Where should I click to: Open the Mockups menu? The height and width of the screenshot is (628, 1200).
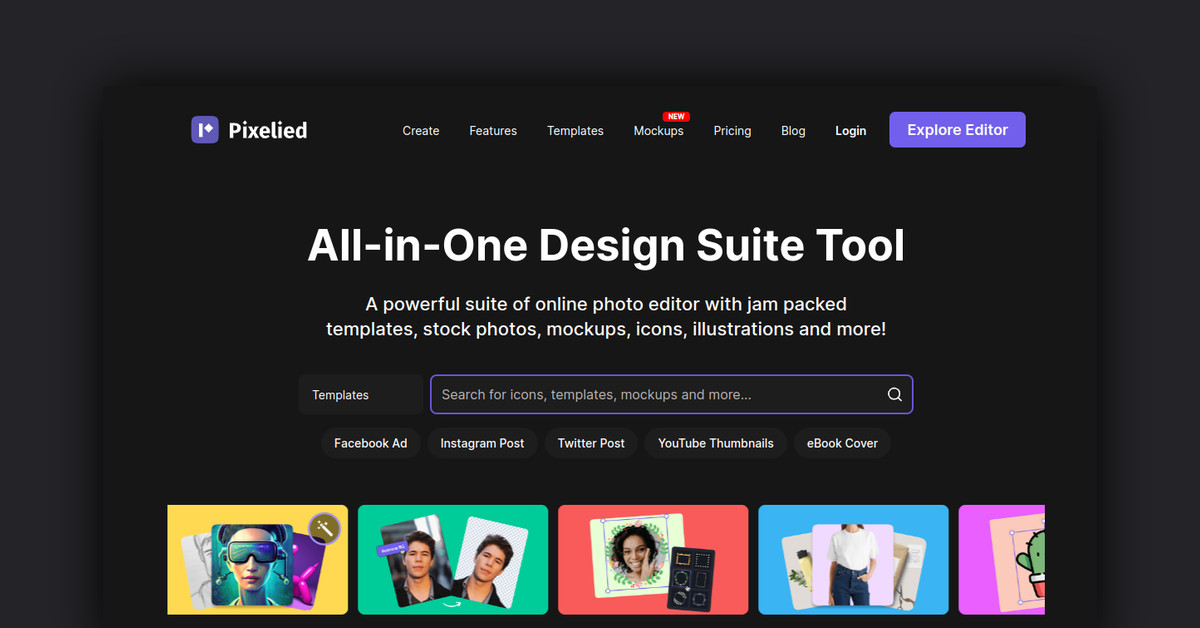point(659,130)
